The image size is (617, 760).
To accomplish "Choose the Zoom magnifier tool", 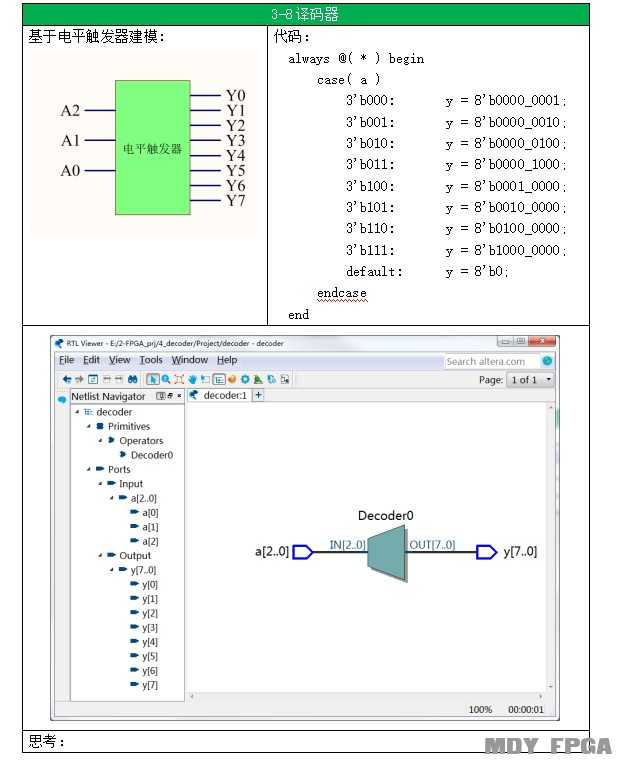I will click(166, 380).
